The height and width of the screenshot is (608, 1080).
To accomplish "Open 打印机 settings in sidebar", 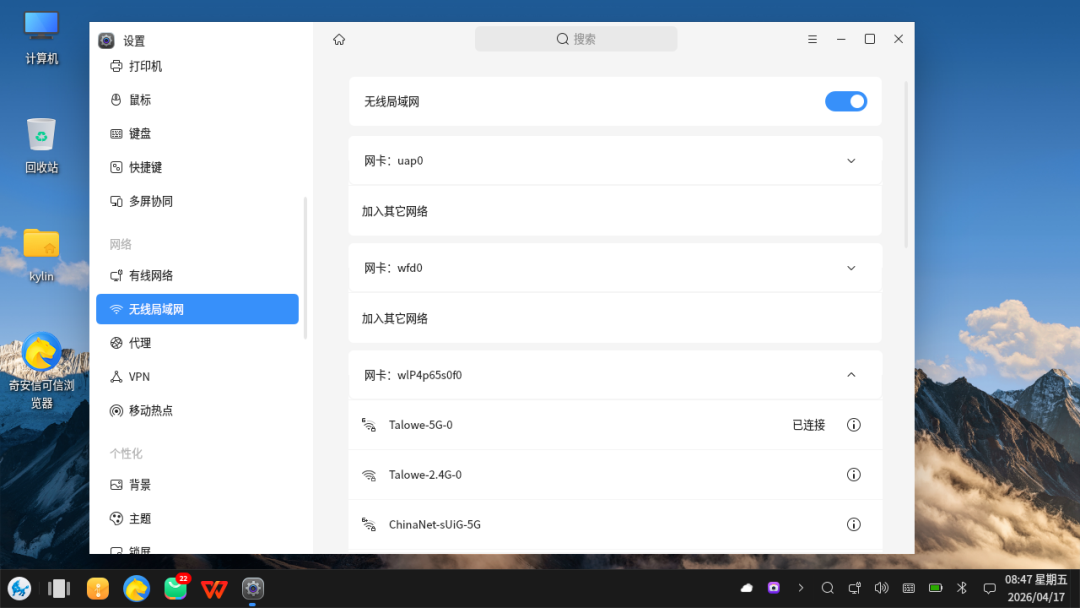I will point(197,66).
